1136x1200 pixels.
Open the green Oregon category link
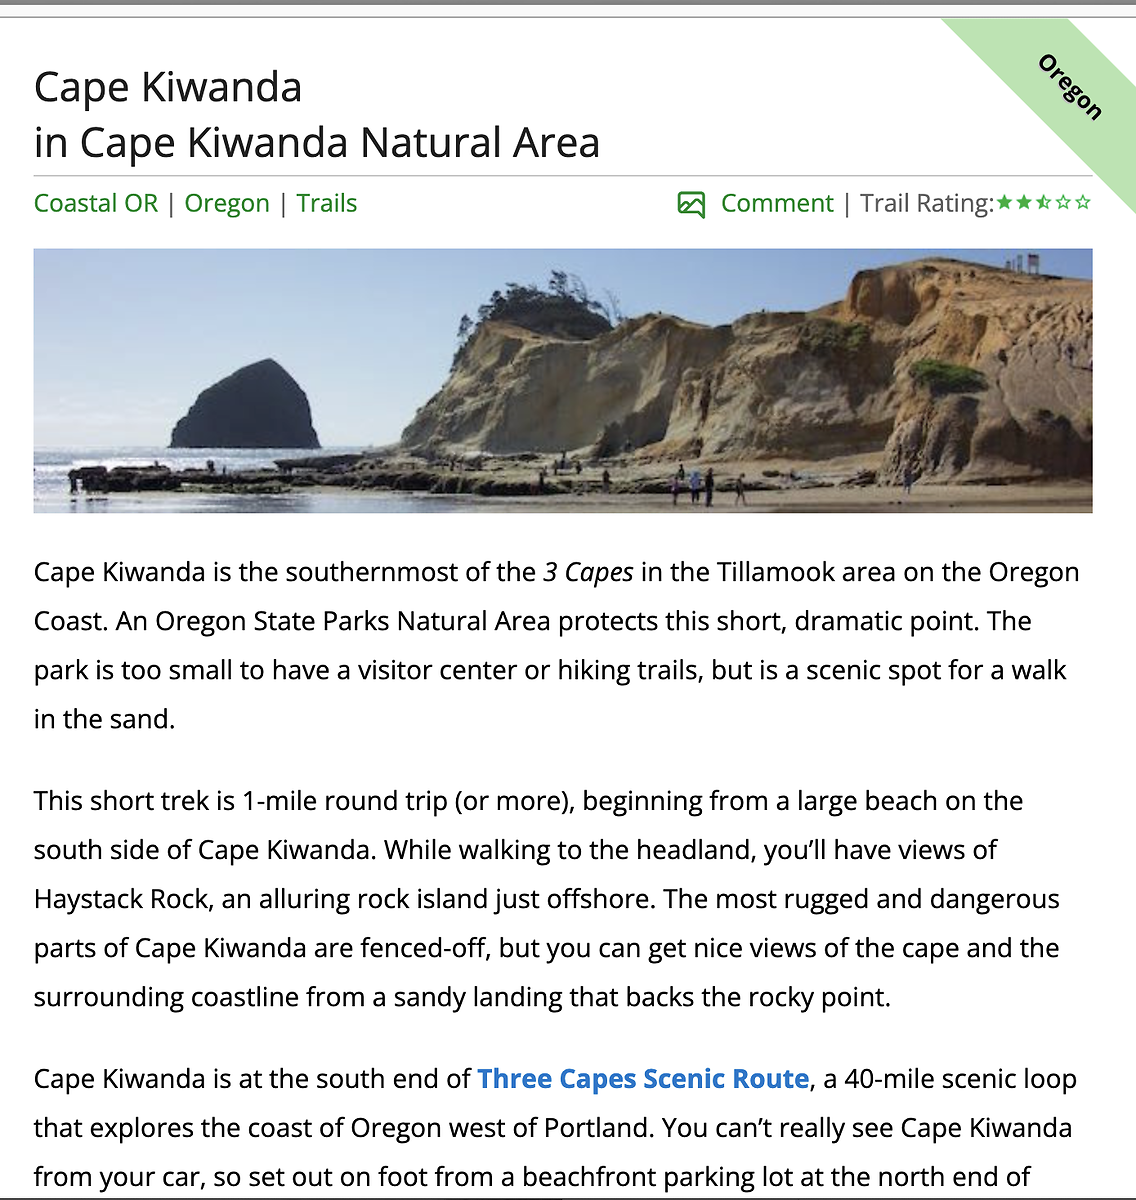227,203
